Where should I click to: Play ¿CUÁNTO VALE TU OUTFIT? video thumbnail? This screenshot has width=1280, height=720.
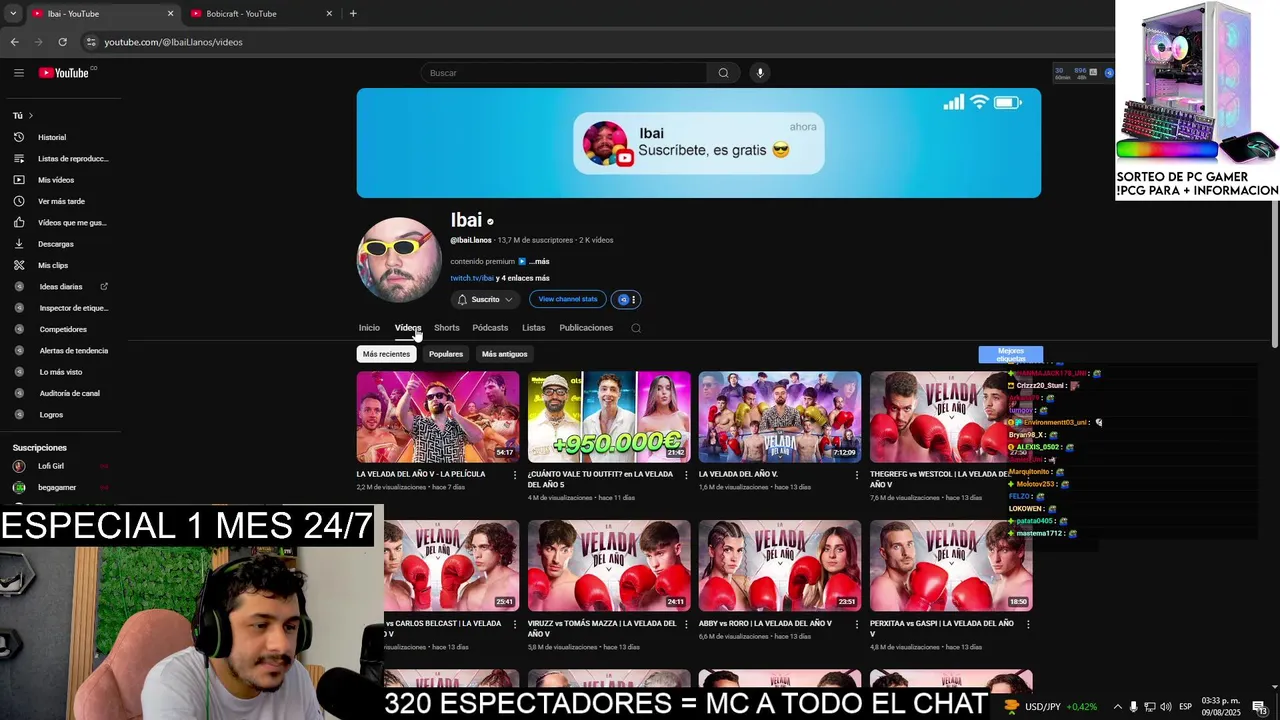point(609,417)
